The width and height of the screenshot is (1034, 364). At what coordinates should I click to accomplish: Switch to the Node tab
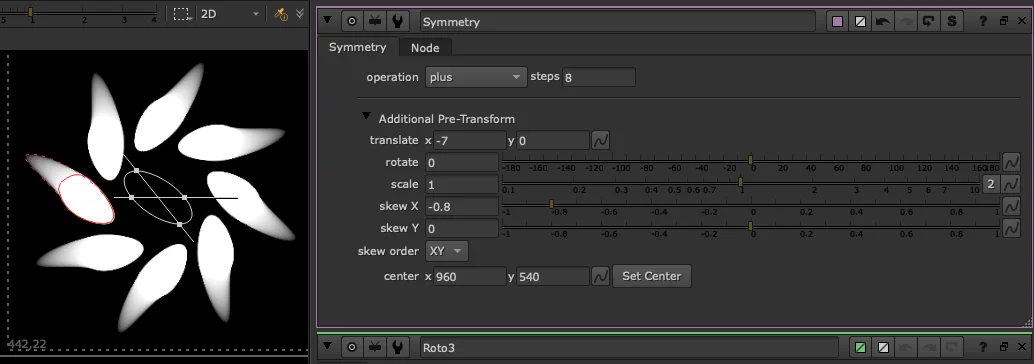tap(425, 47)
